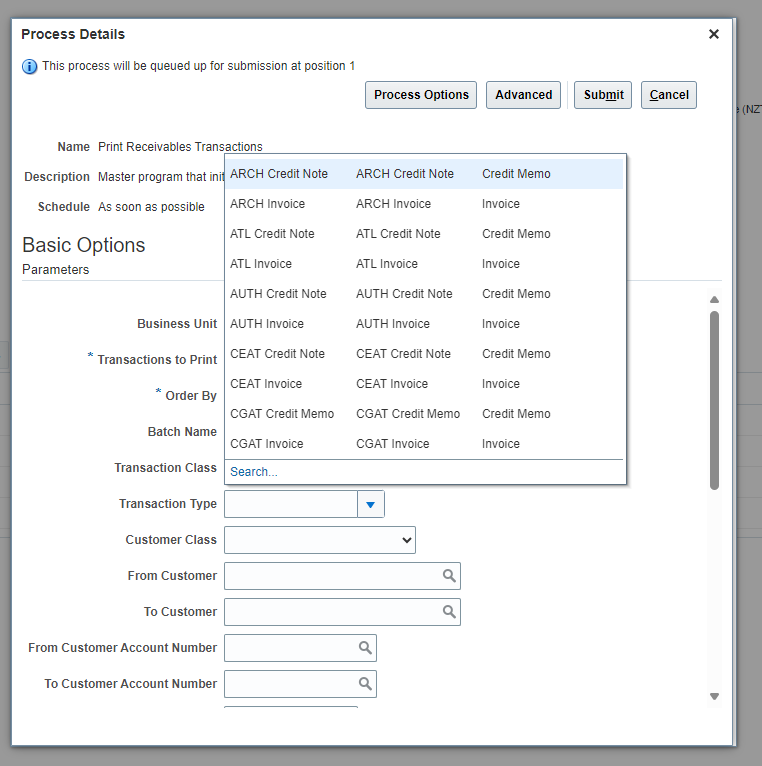Image resolution: width=762 pixels, height=766 pixels.
Task: Open the Customer Class dropdown
Action: tap(320, 540)
